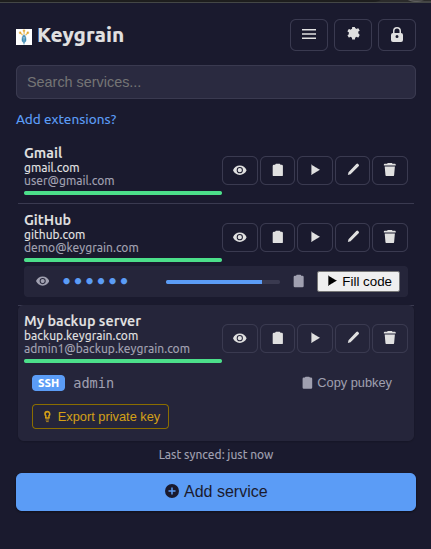Click the SSH badge

48,383
